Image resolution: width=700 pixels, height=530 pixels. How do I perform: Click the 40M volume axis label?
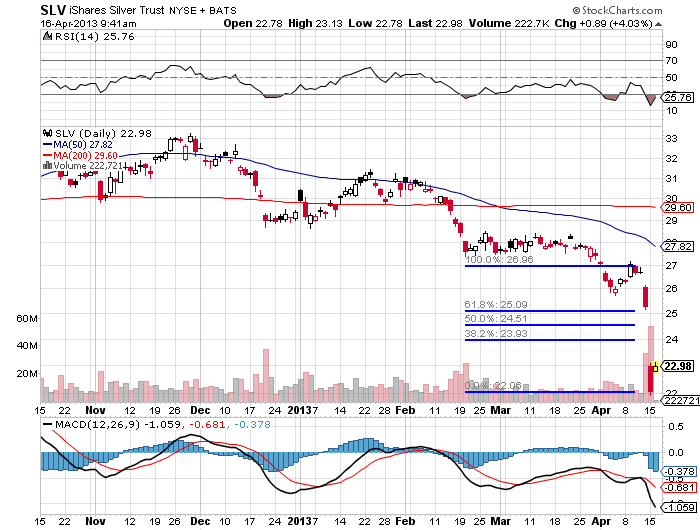click(x=27, y=345)
